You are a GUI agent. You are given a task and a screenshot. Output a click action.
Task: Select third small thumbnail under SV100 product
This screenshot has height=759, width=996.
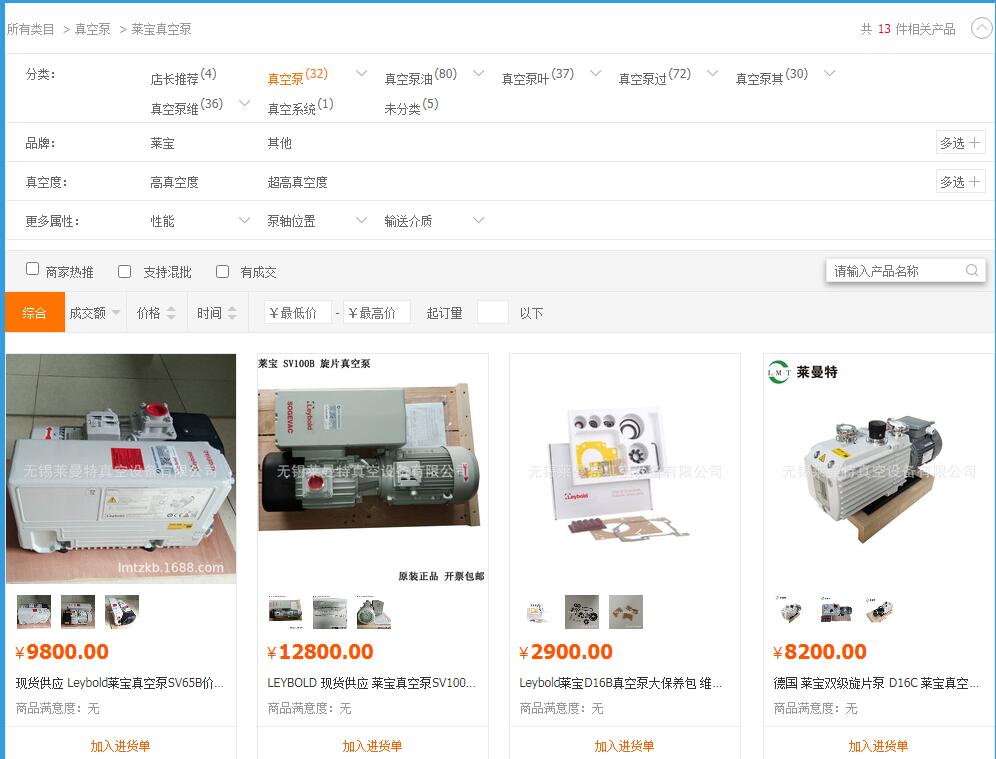374,612
